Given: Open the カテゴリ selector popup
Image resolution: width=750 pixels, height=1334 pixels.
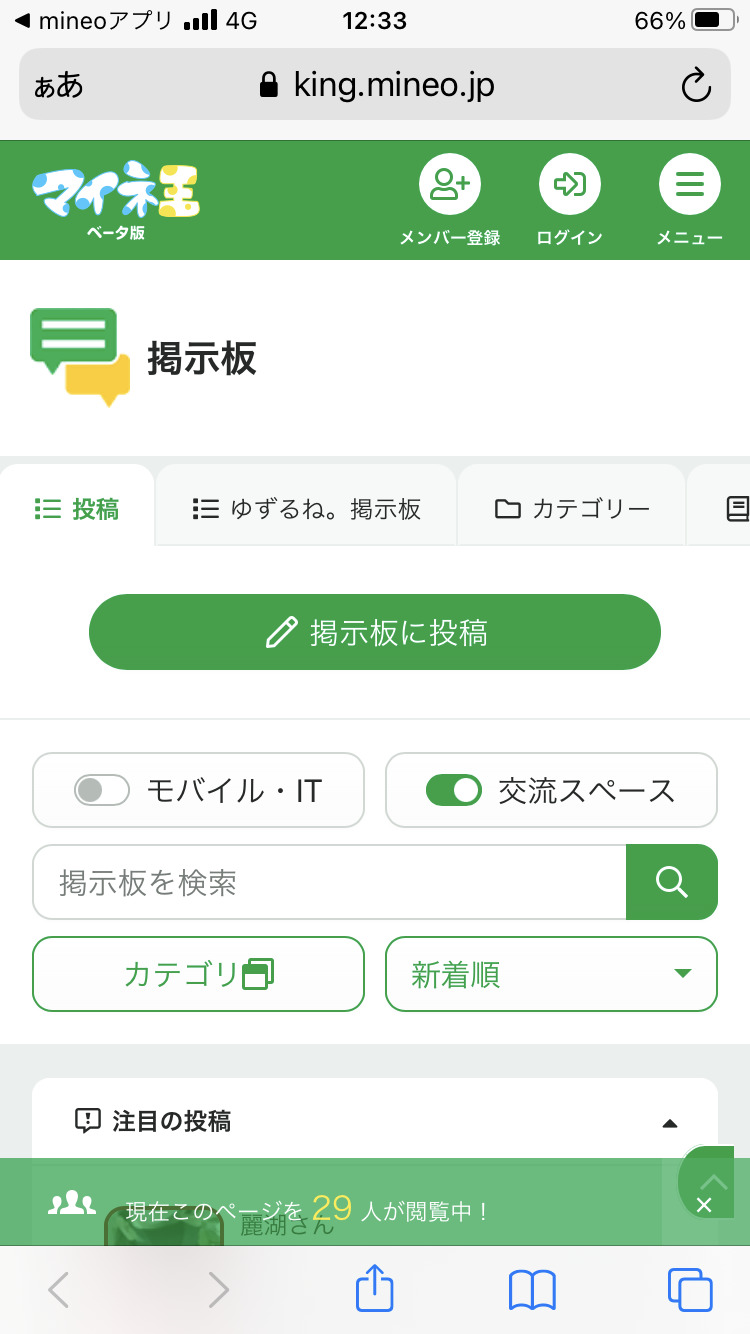Looking at the screenshot, I should pyautogui.click(x=198, y=974).
